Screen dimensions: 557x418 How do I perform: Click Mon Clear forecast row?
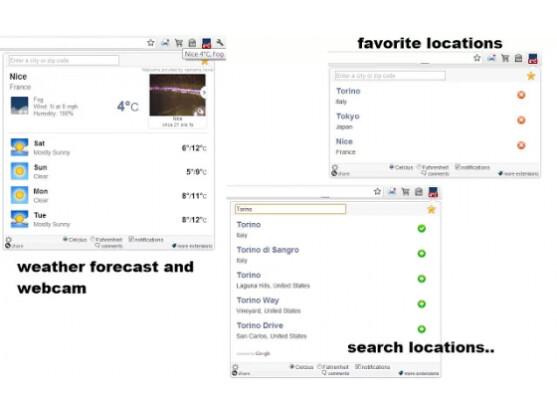pos(108,196)
